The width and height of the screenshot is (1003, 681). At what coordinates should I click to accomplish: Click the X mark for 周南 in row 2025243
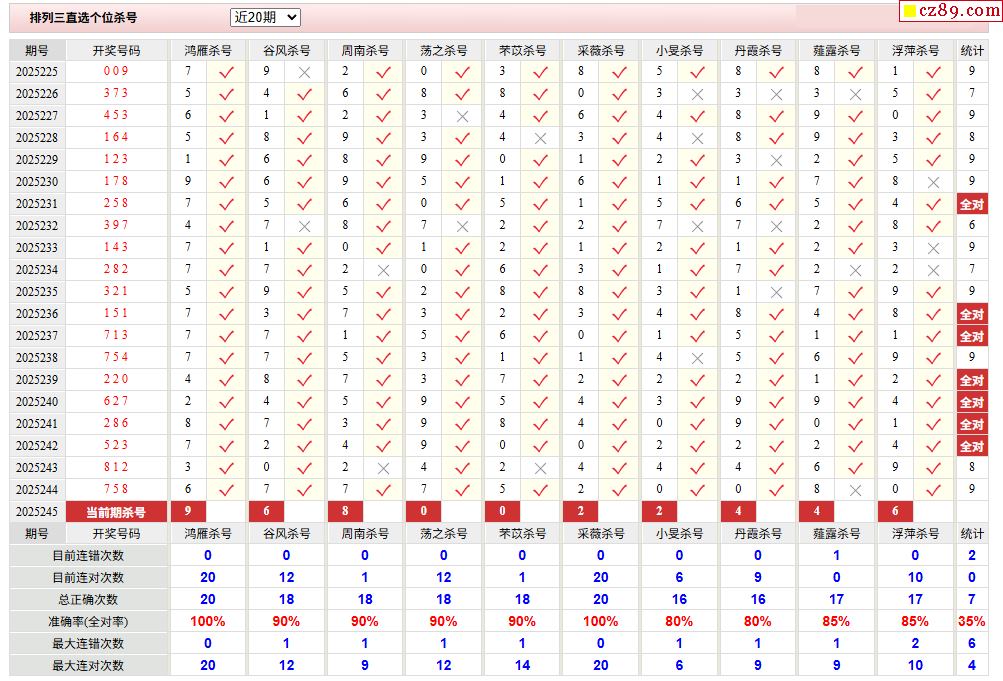tap(383, 468)
